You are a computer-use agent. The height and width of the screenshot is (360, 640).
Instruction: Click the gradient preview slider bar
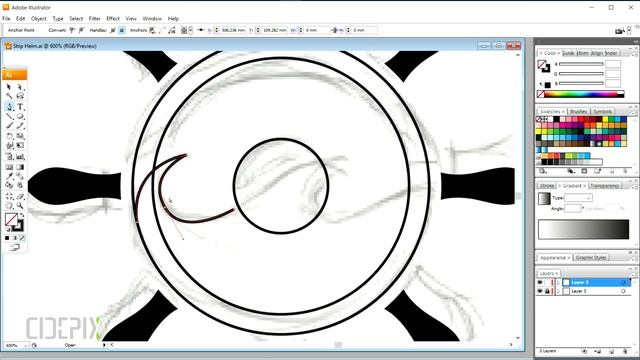click(583, 229)
